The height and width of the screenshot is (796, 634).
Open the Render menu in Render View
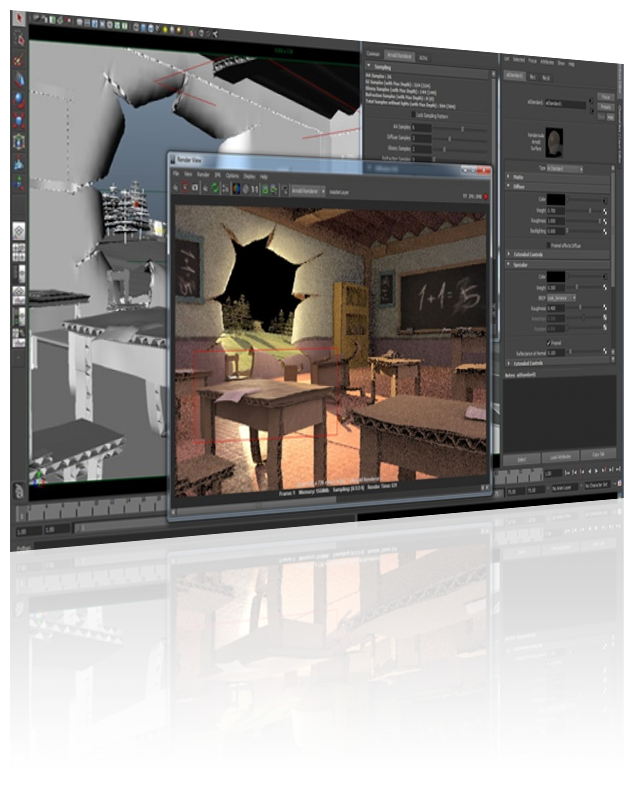[205, 174]
